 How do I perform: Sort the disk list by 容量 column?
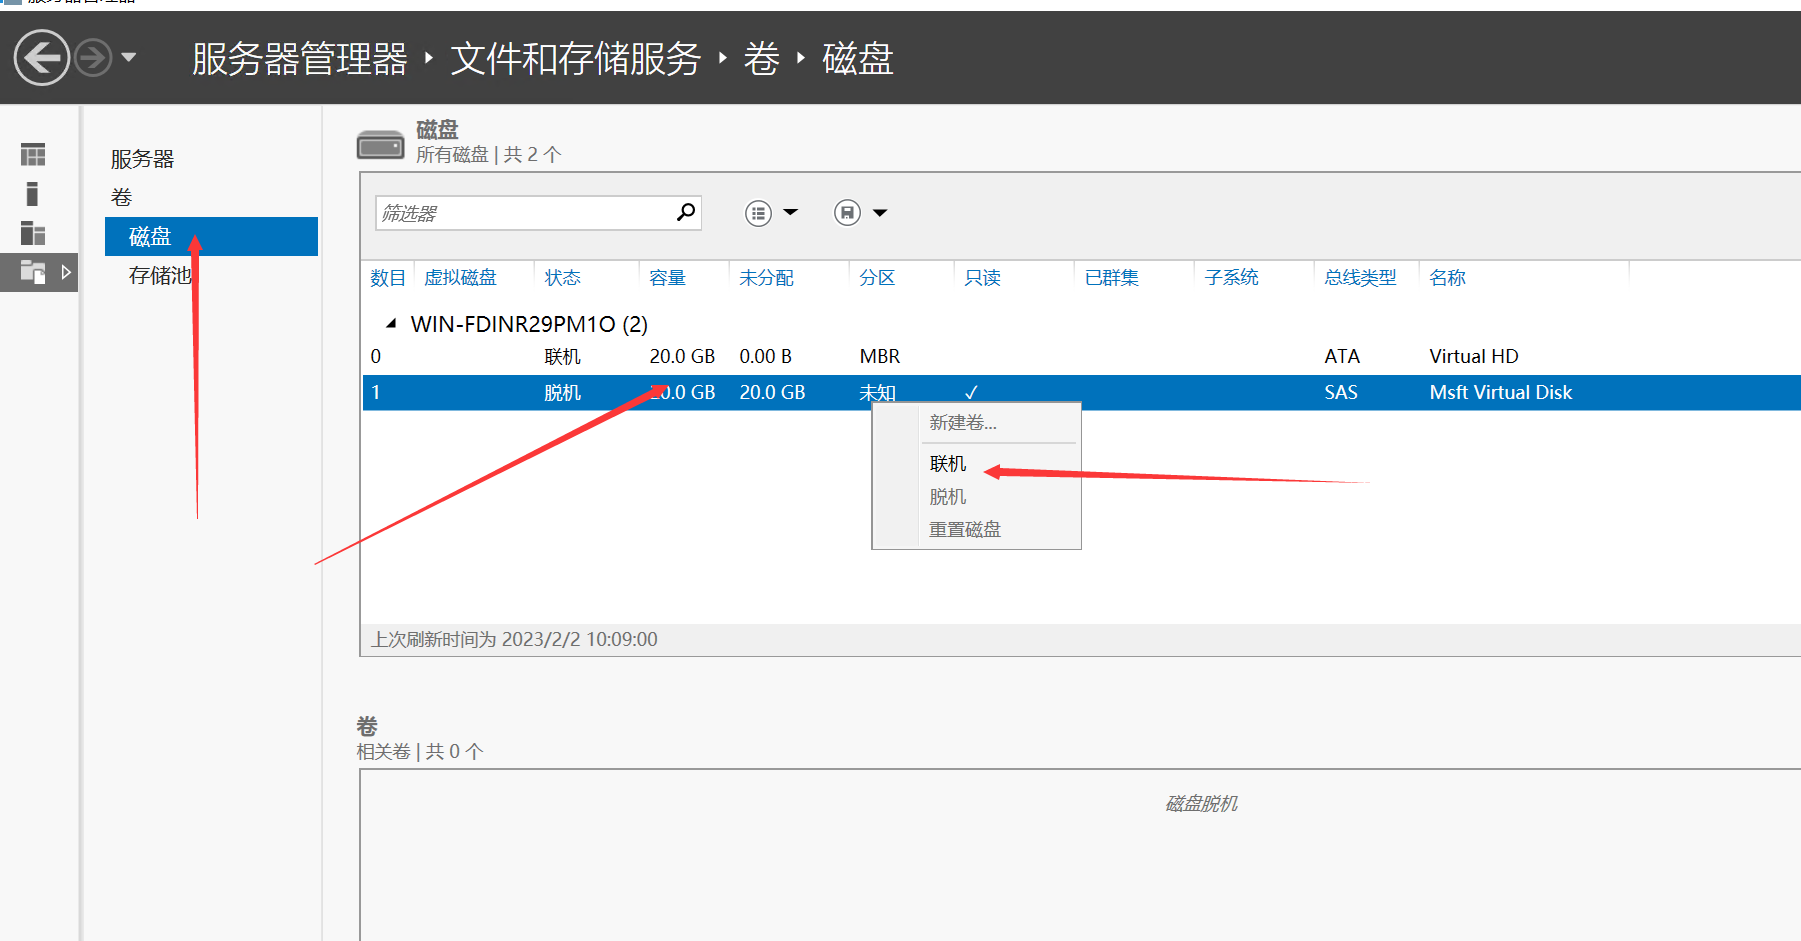(x=667, y=278)
